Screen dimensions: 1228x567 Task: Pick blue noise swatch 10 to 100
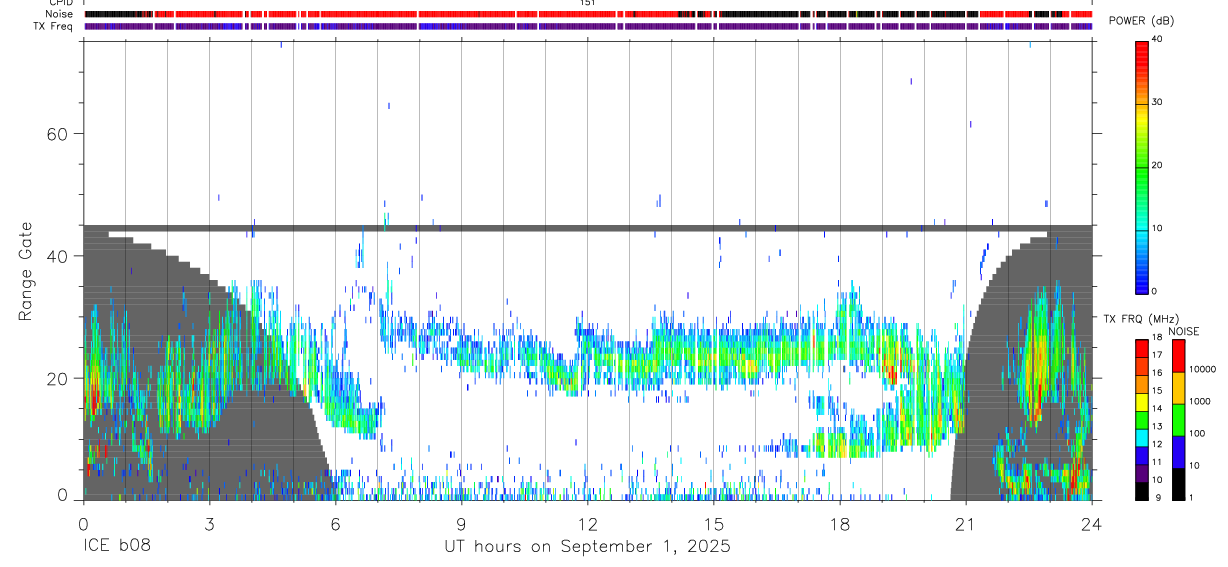point(1178,451)
